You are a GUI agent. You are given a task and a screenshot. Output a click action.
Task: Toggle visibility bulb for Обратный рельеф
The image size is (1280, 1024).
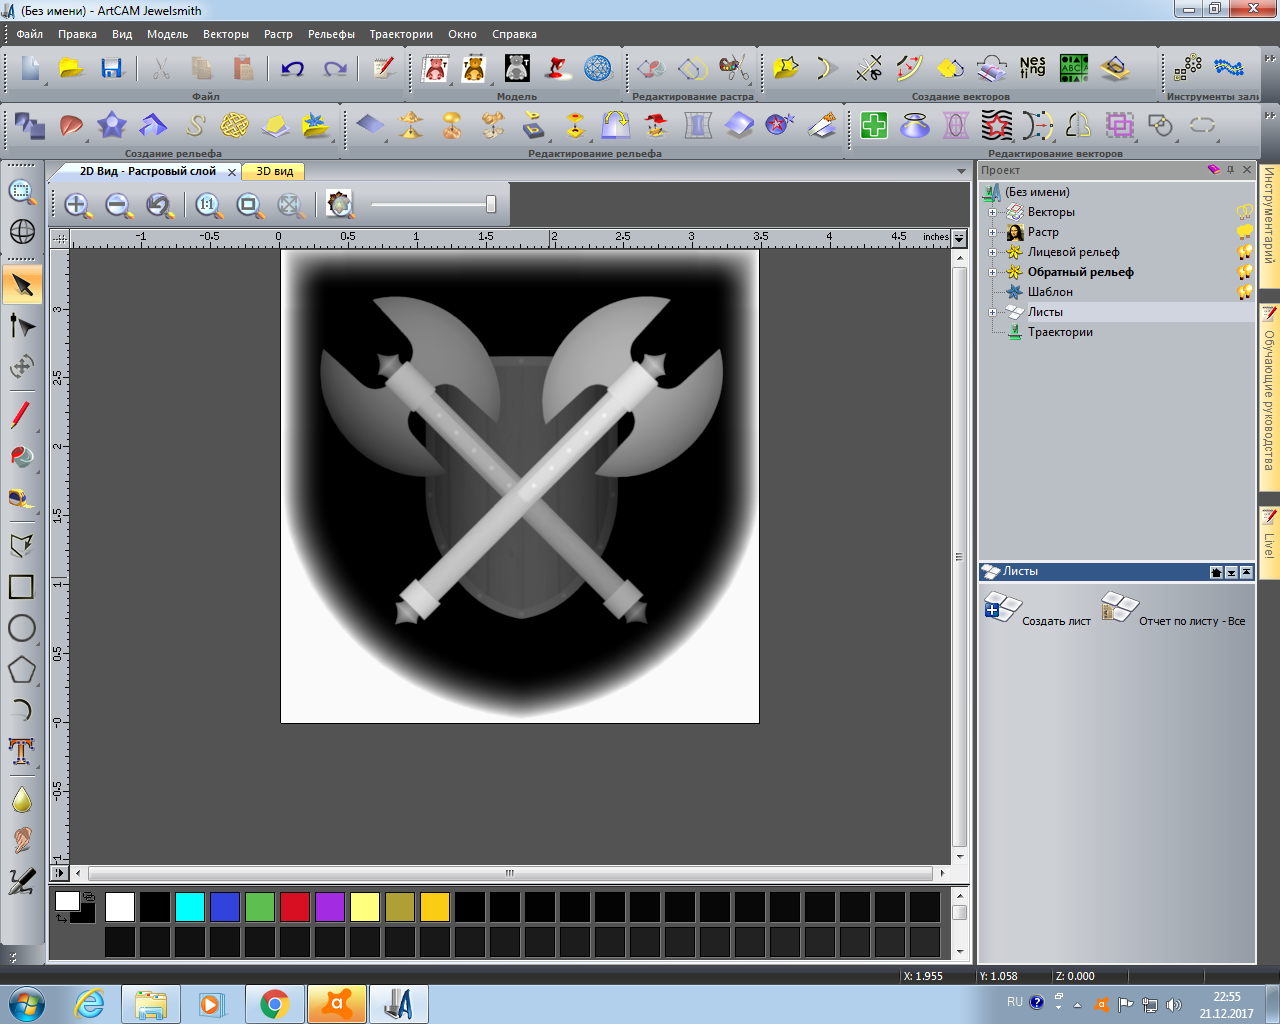click(x=1245, y=272)
